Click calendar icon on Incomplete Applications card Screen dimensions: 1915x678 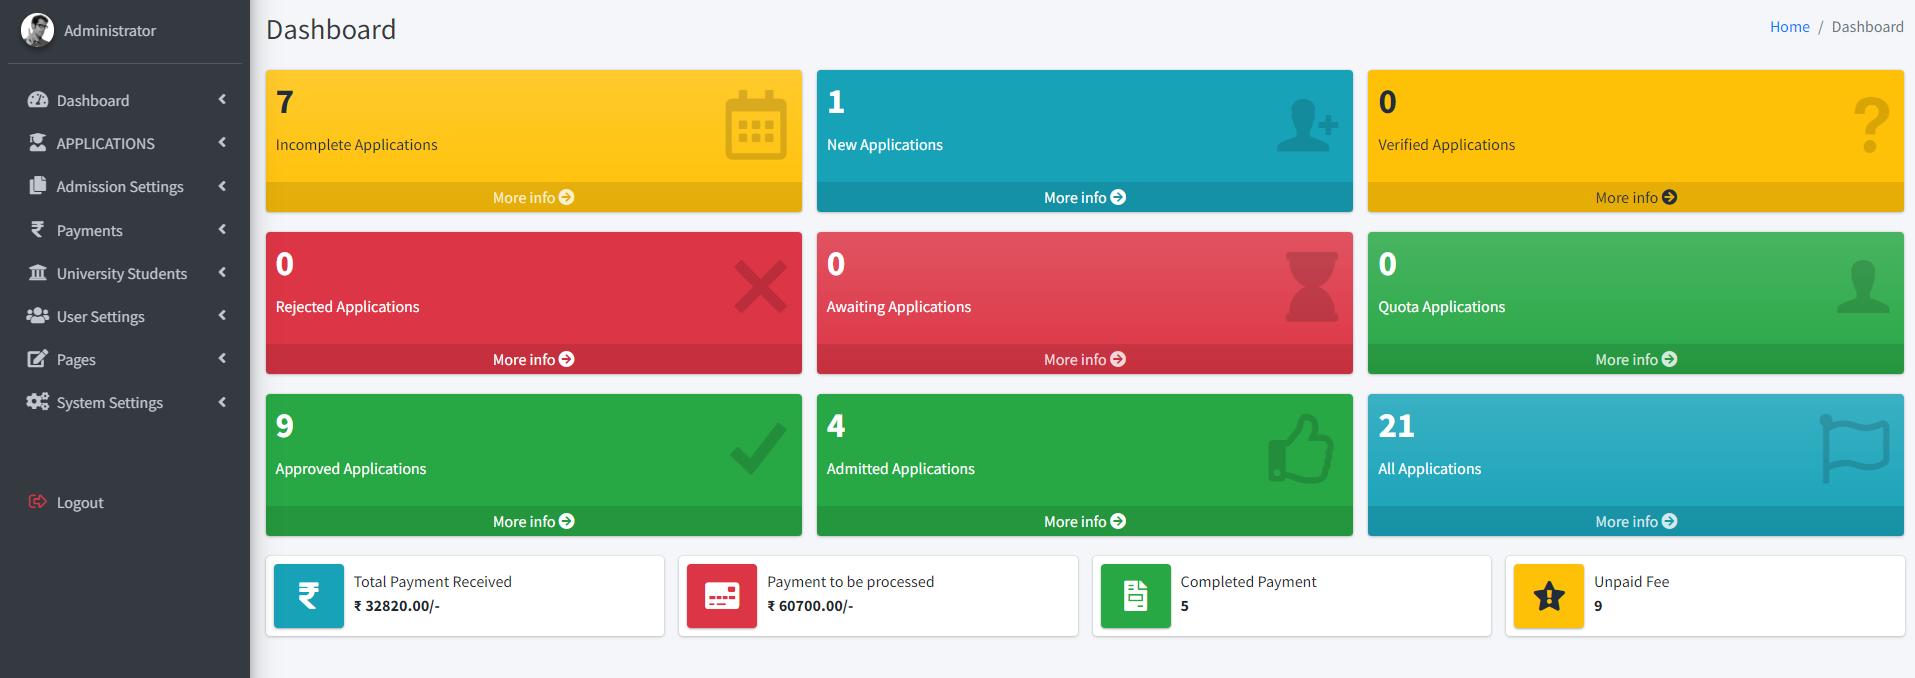click(756, 125)
